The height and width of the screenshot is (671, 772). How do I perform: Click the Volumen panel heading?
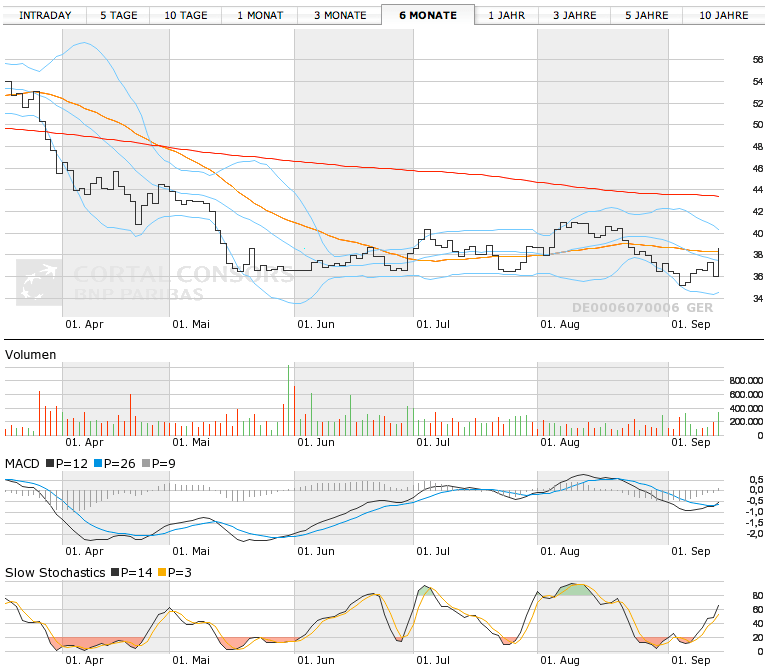tap(31, 354)
